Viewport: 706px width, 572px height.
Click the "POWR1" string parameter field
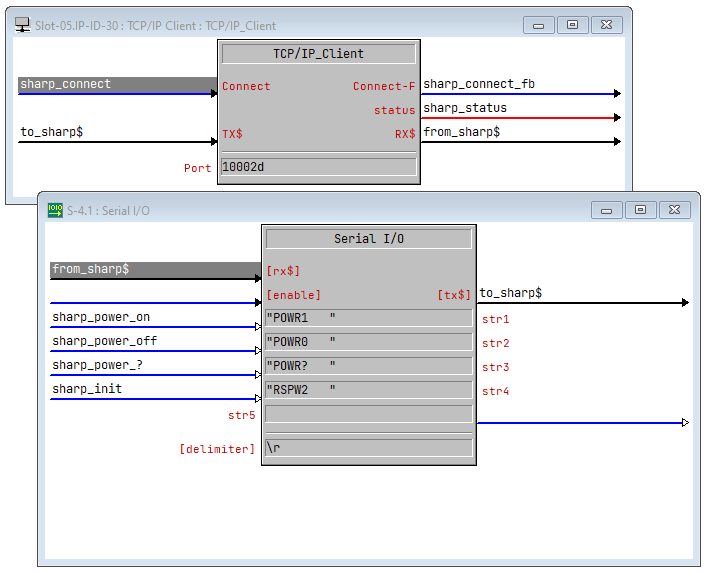tap(368, 318)
